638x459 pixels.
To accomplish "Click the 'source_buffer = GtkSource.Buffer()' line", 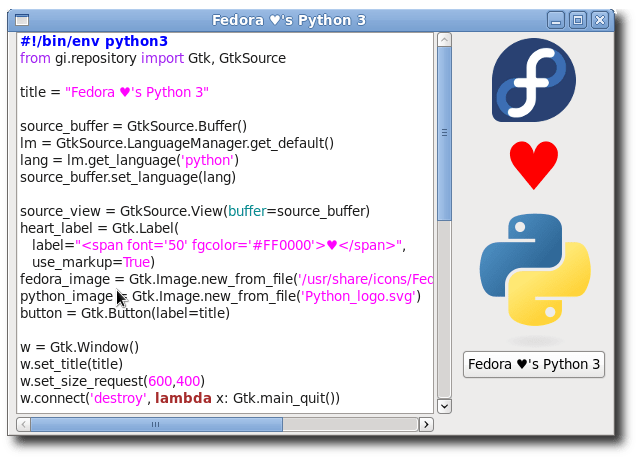I will [133, 126].
